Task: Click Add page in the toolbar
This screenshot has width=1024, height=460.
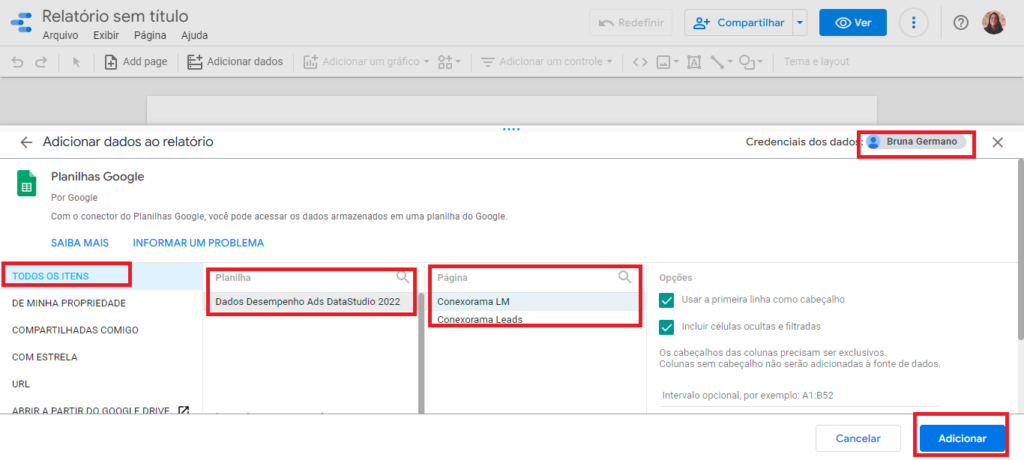Action: pyautogui.click(x=136, y=62)
